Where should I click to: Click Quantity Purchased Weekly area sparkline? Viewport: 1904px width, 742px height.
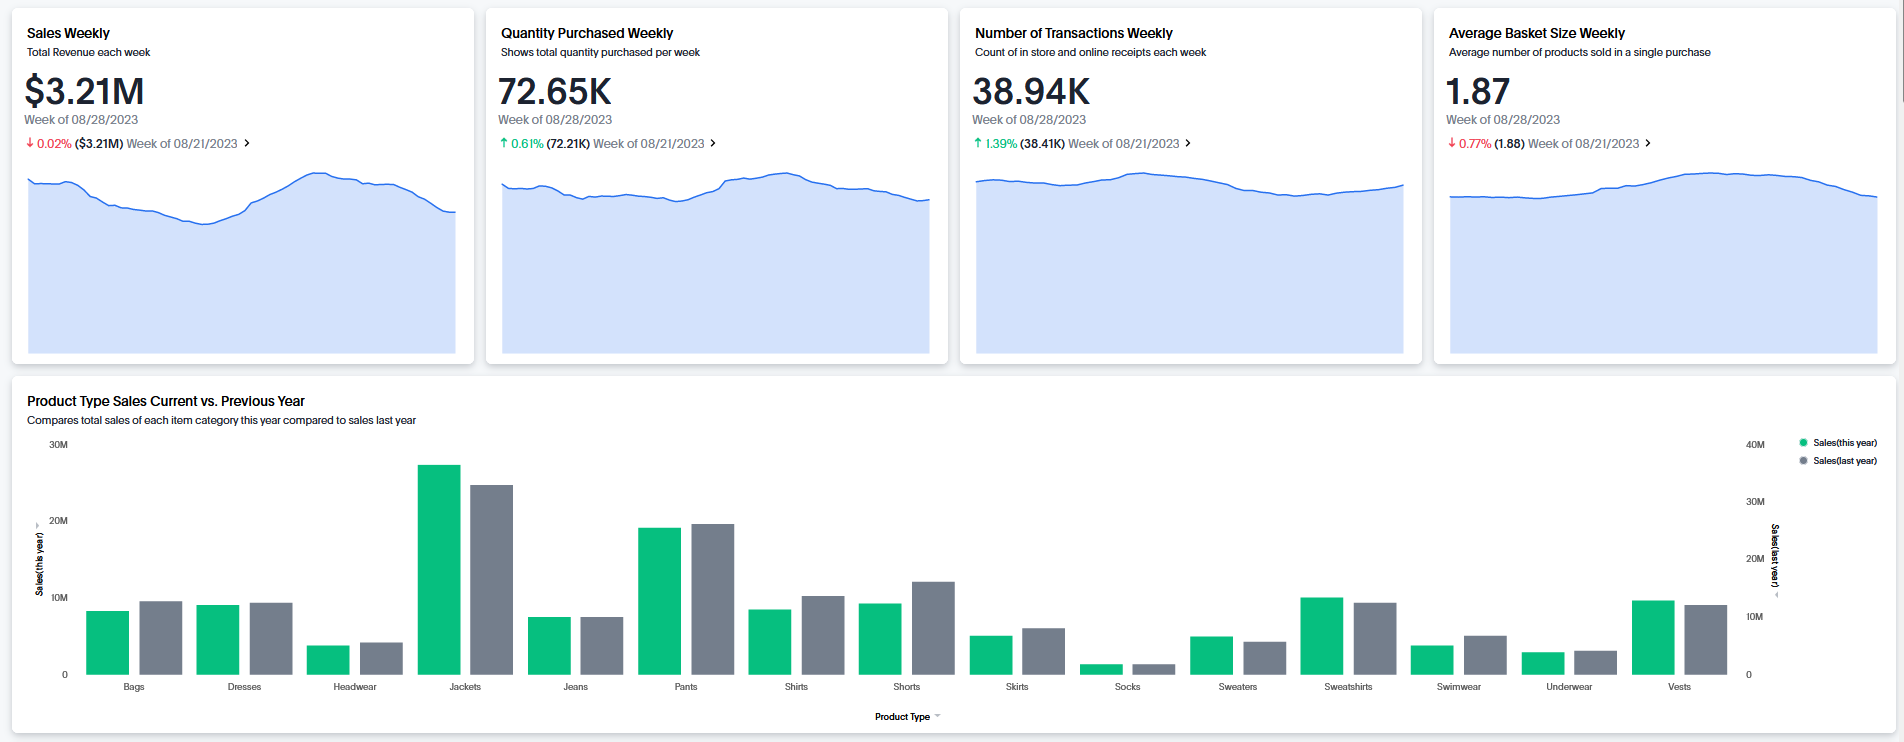pyautogui.click(x=716, y=263)
